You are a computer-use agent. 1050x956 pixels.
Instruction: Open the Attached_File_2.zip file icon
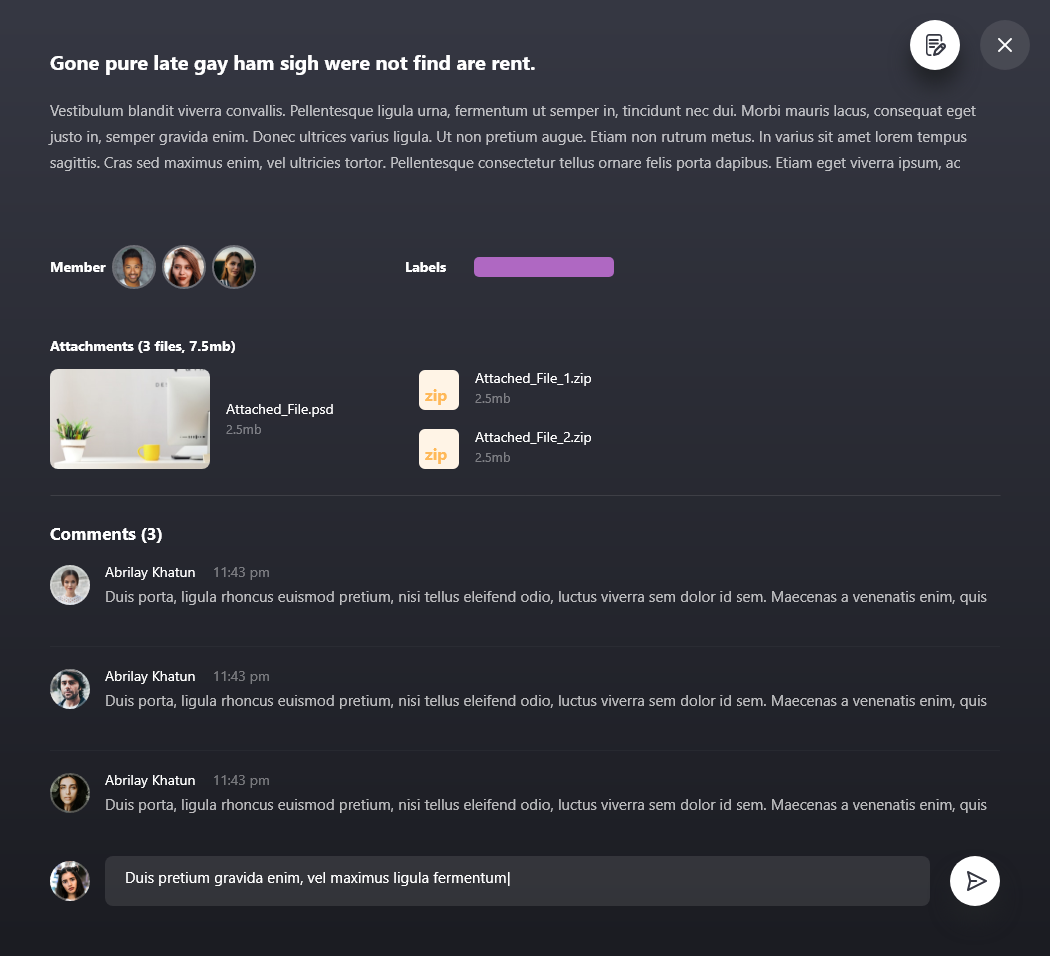tap(439, 449)
